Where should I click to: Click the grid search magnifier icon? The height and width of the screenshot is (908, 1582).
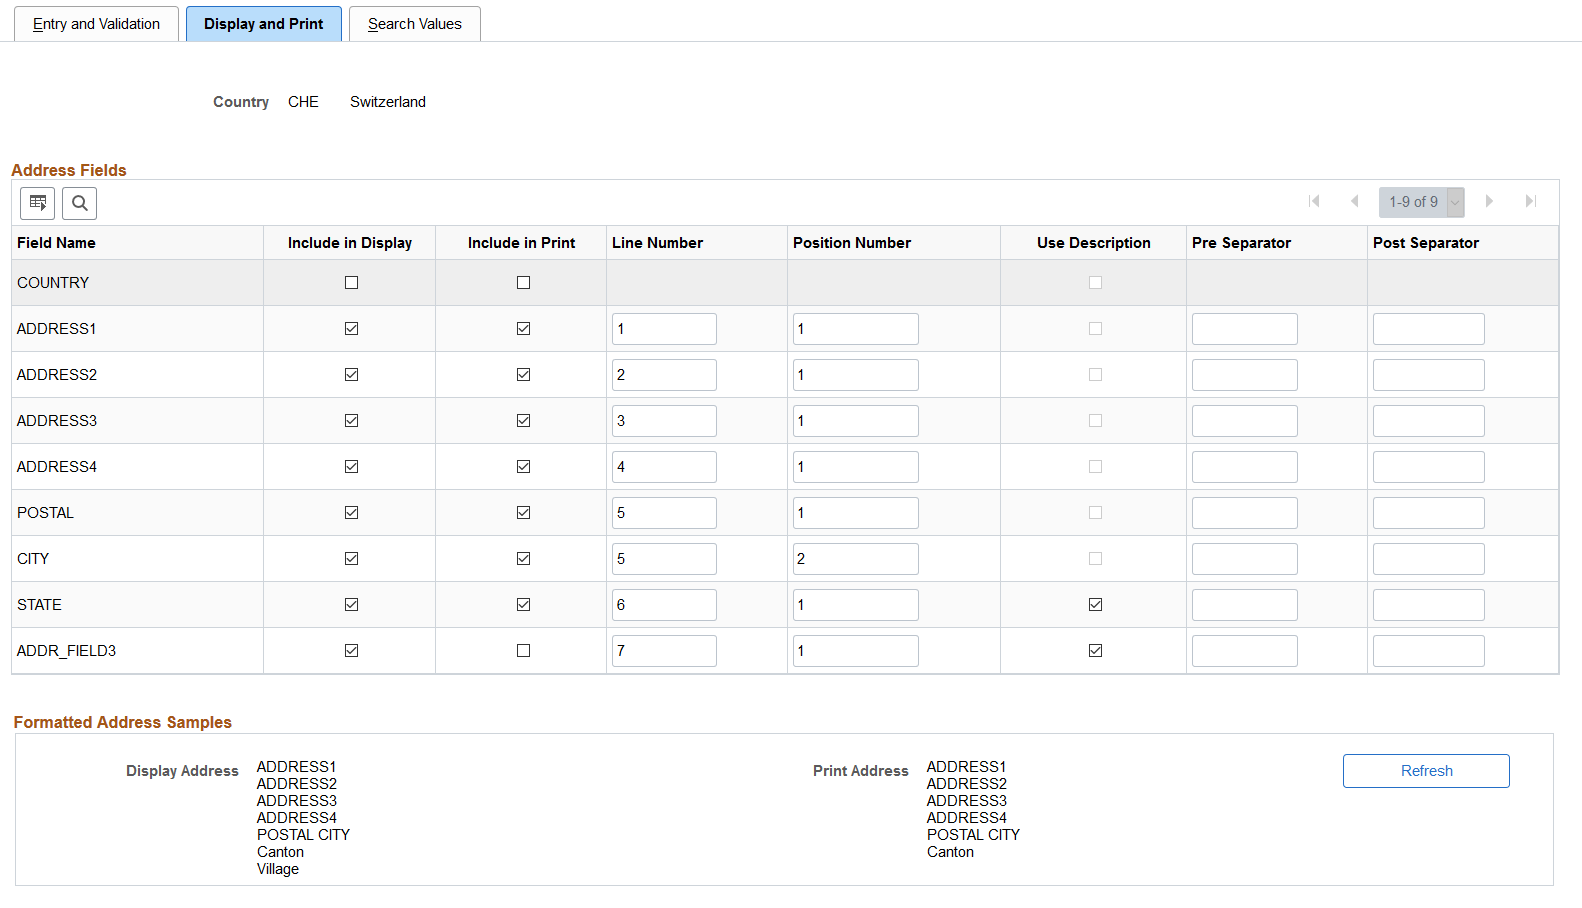[80, 203]
